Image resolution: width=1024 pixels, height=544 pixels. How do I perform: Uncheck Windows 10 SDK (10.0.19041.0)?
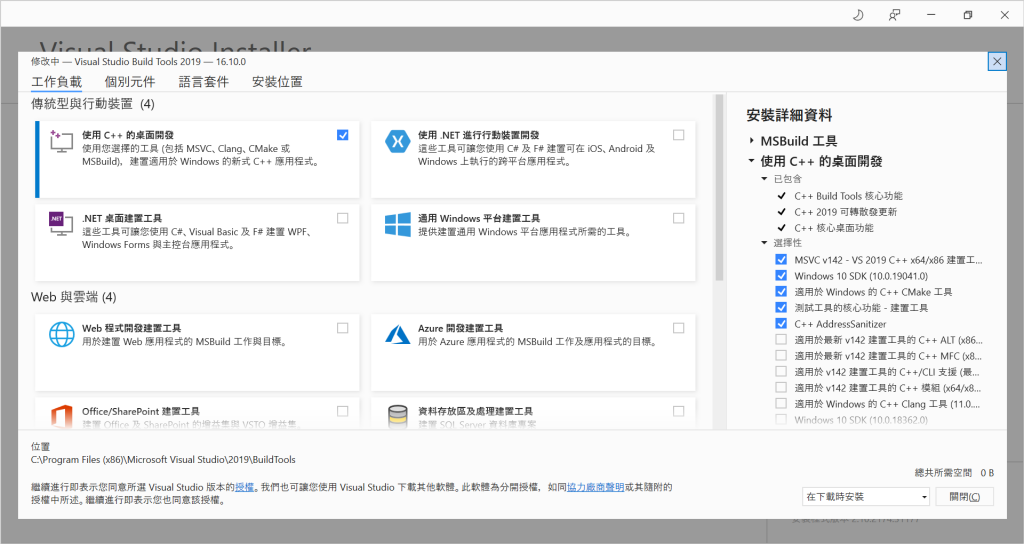click(781, 276)
